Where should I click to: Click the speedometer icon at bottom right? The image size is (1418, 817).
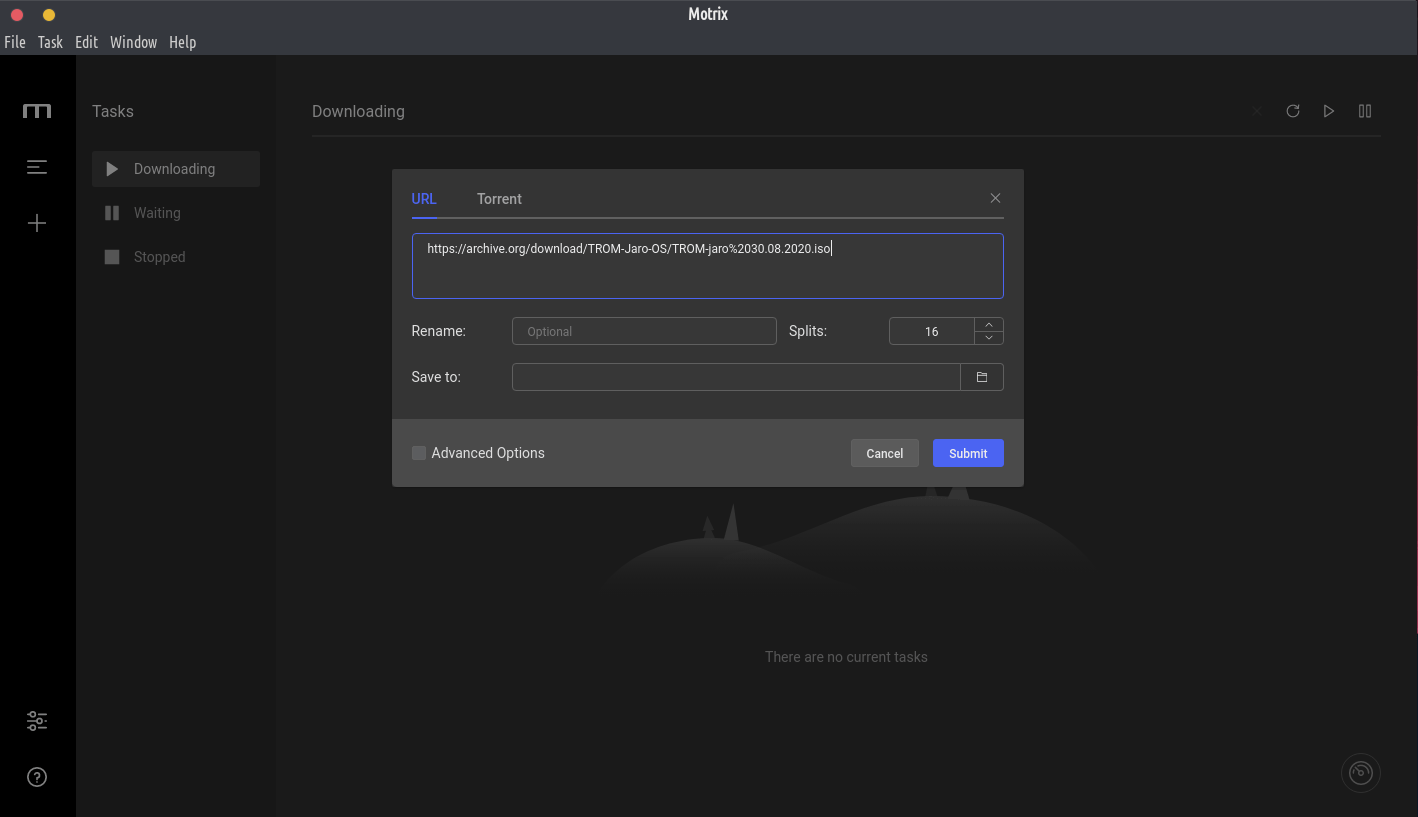(x=1360, y=773)
